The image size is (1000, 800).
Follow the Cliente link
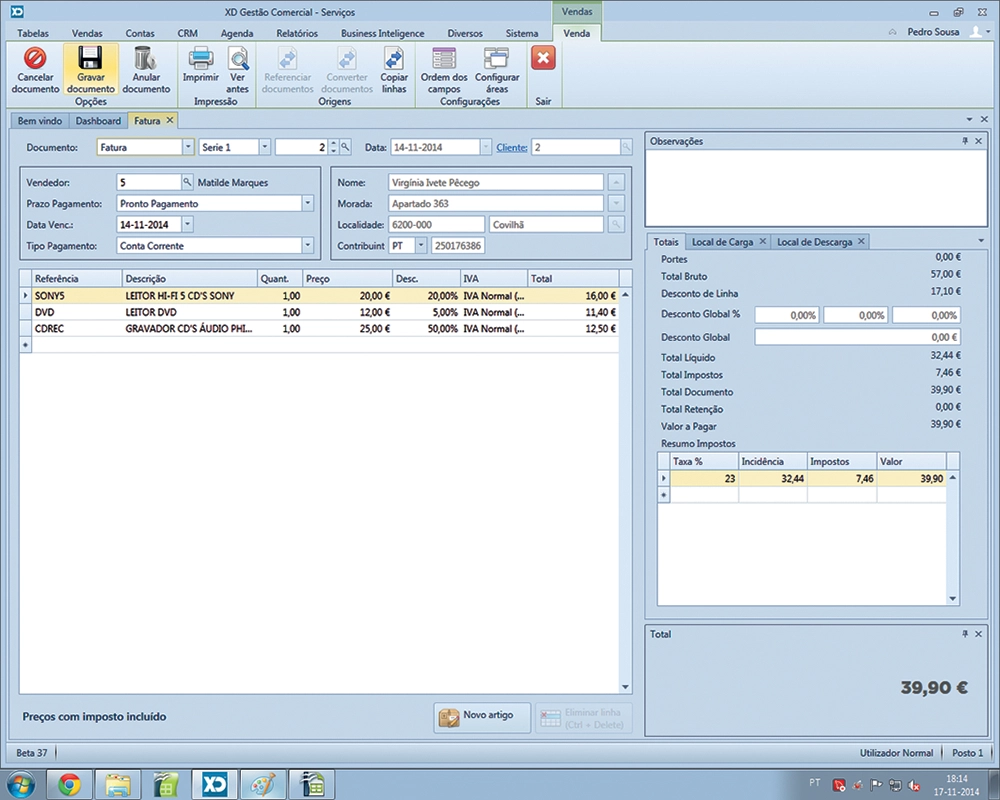(x=512, y=147)
